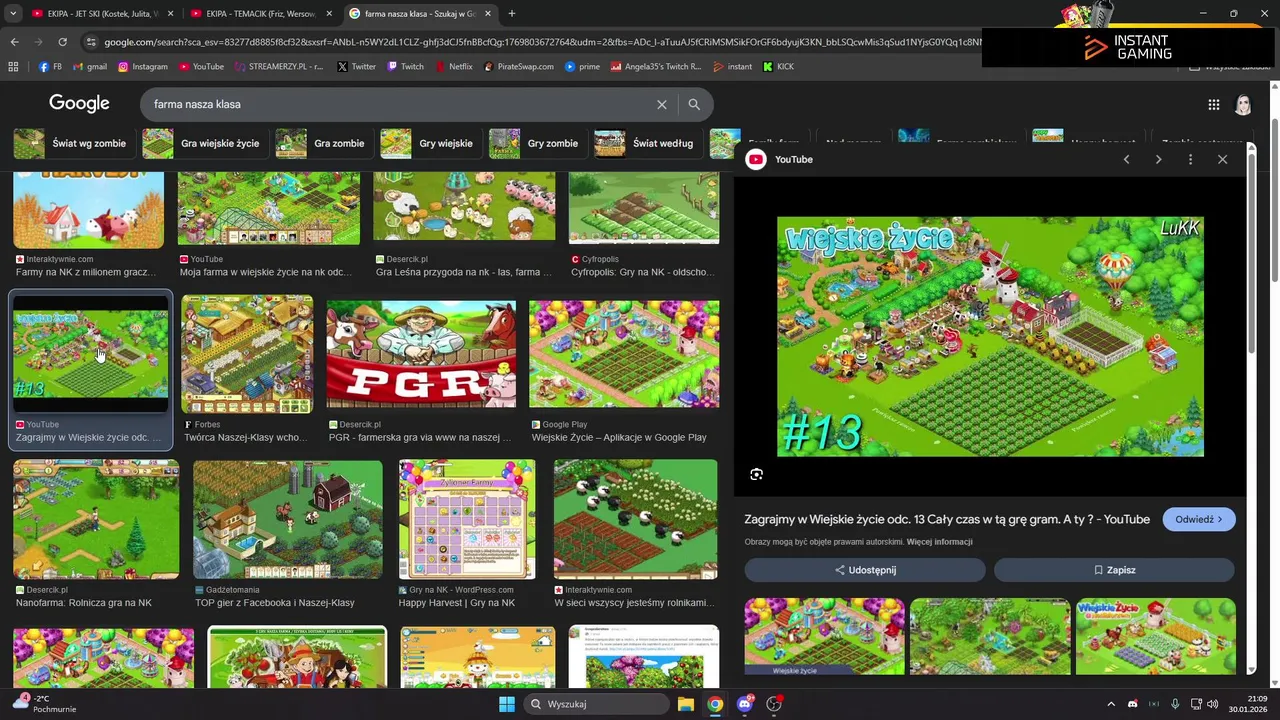Click the Zapisz button

pos(1114,570)
